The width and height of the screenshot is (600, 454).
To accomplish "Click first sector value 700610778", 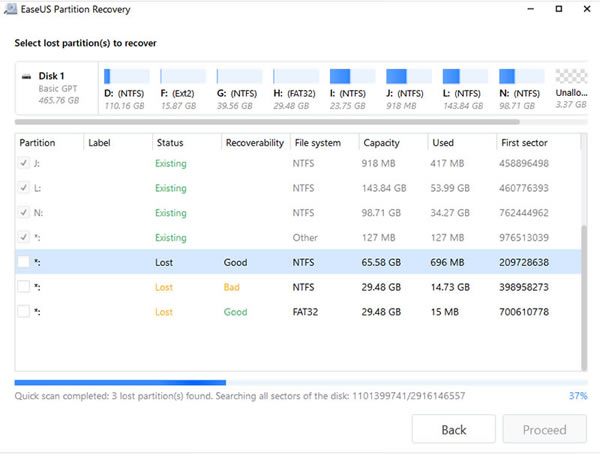I will tap(524, 312).
